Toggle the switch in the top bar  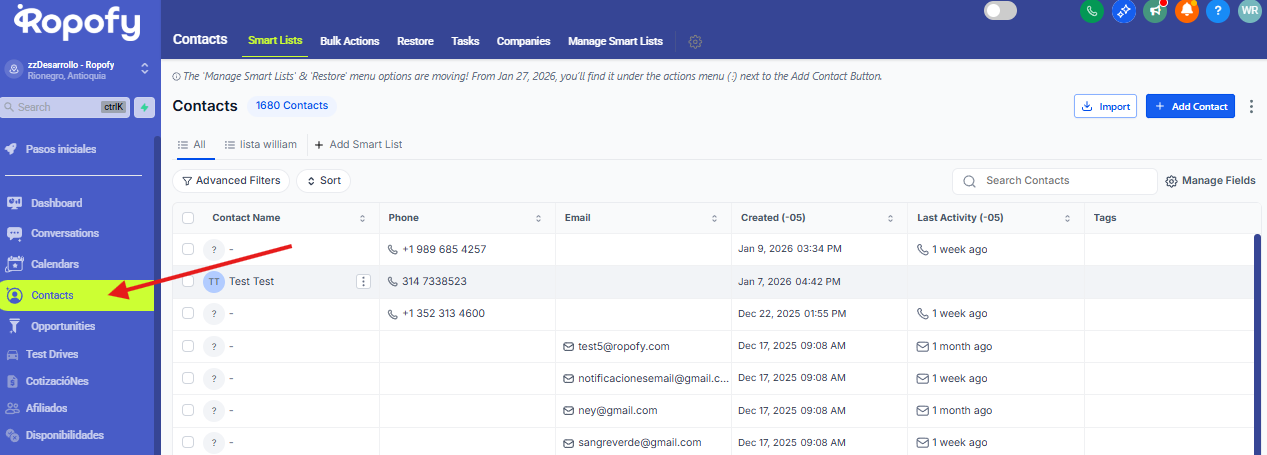click(x=1000, y=11)
